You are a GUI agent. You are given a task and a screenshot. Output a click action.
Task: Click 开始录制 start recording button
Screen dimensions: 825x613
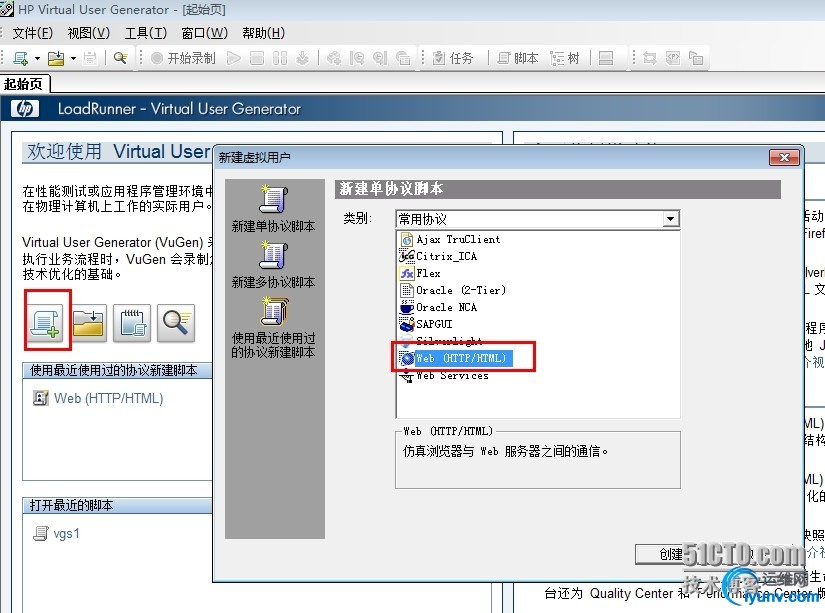click(x=183, y=58)
